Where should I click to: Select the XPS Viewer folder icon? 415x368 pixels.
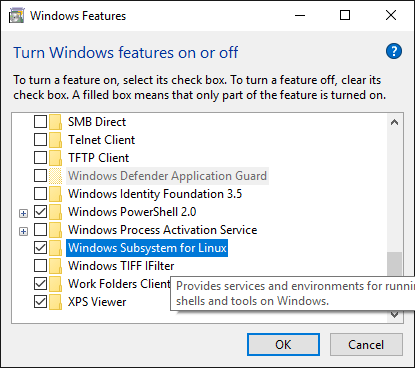click(x=55, y=302)
